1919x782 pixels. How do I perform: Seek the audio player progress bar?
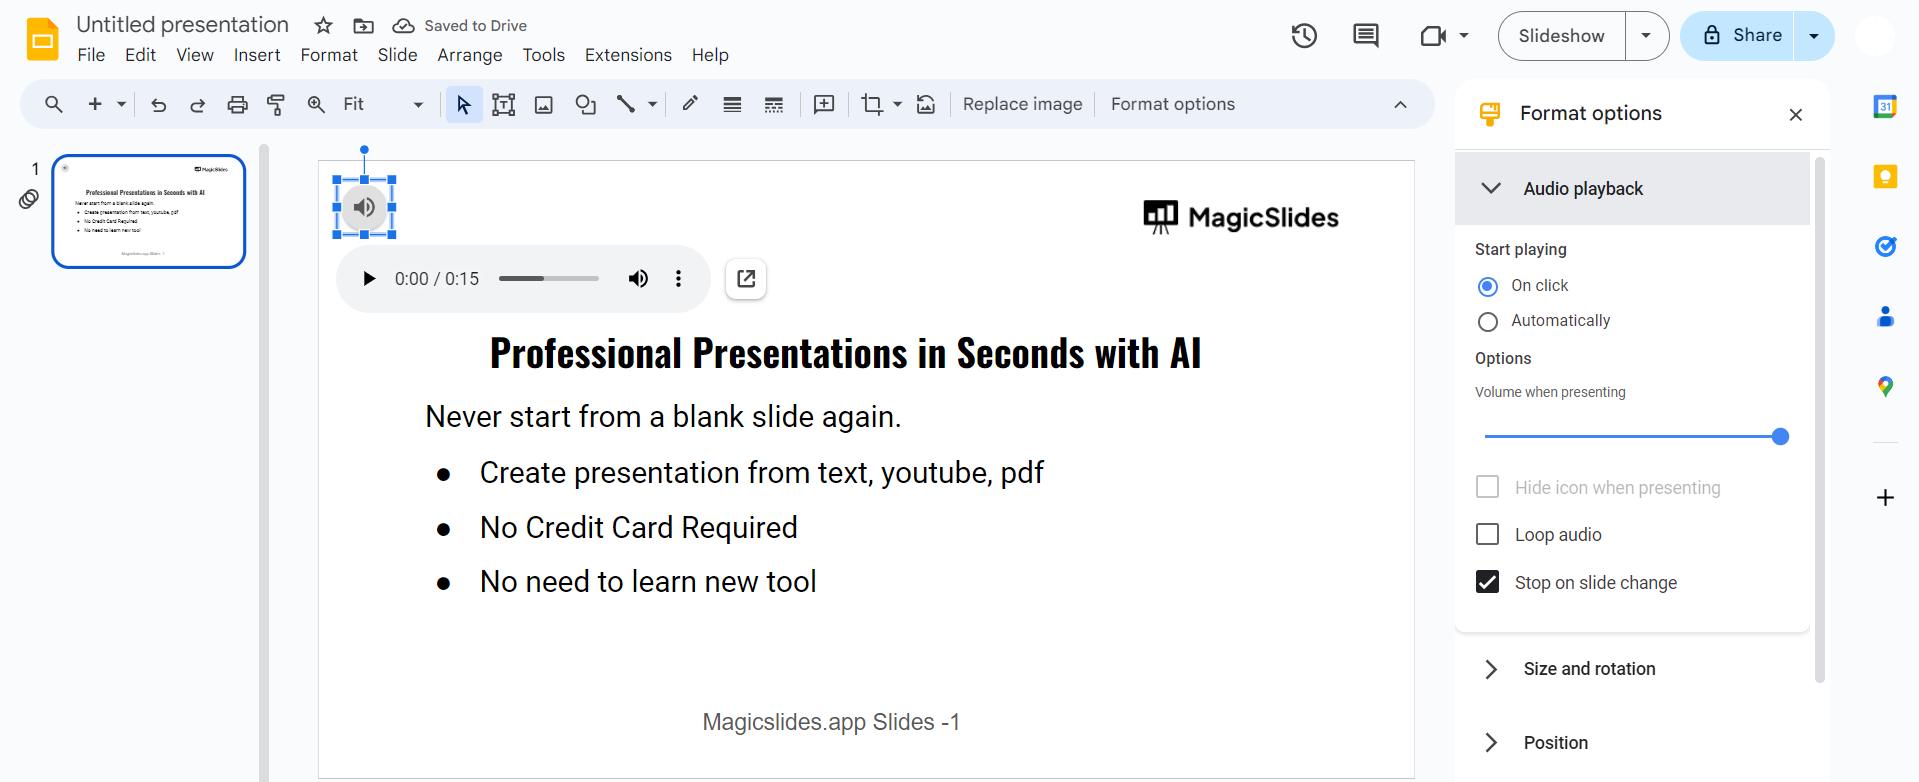coord(549,279)
